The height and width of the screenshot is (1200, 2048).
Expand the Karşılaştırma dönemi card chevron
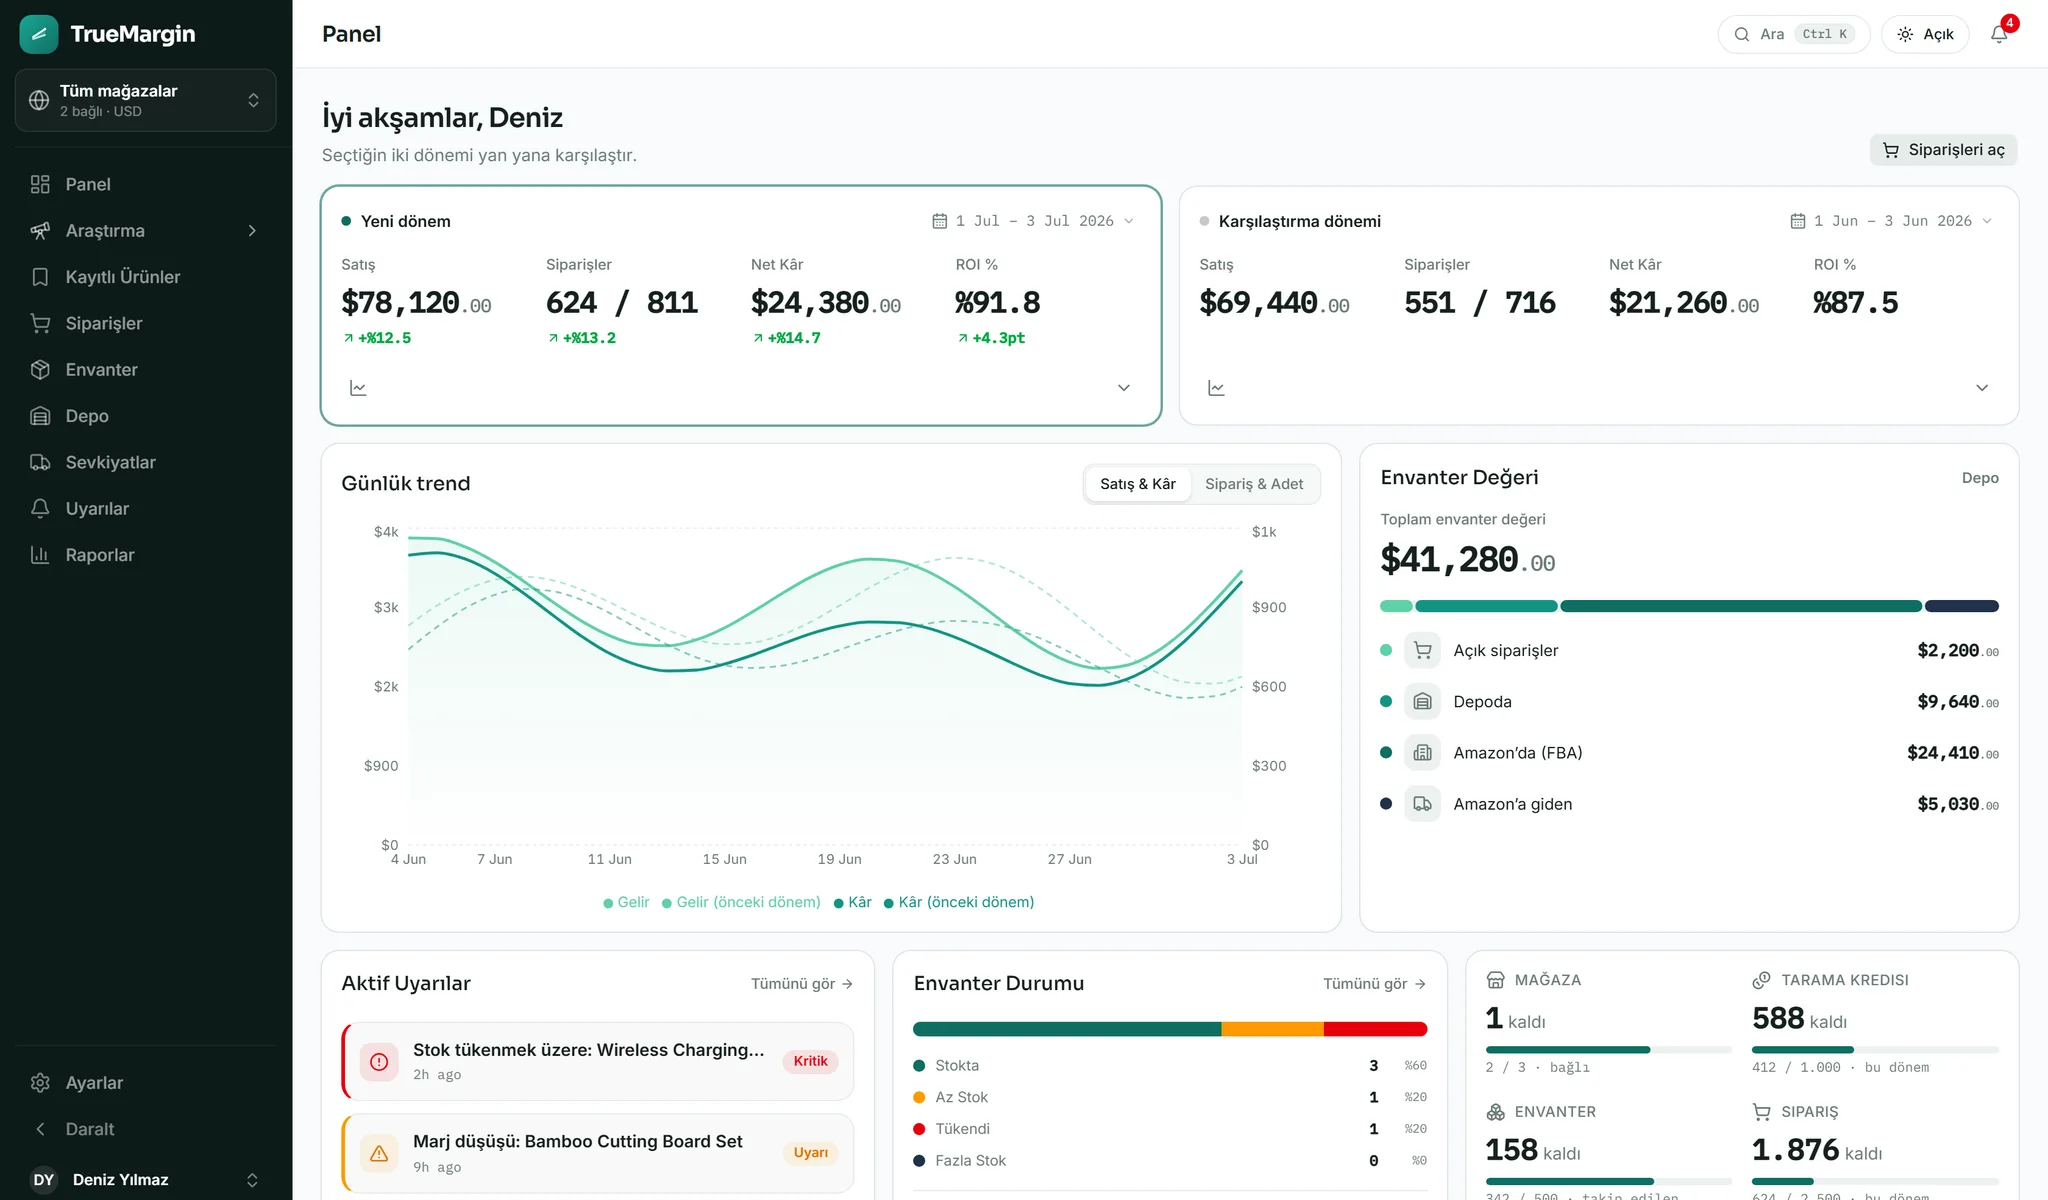pyautogui.click(x=1982, y=388)
